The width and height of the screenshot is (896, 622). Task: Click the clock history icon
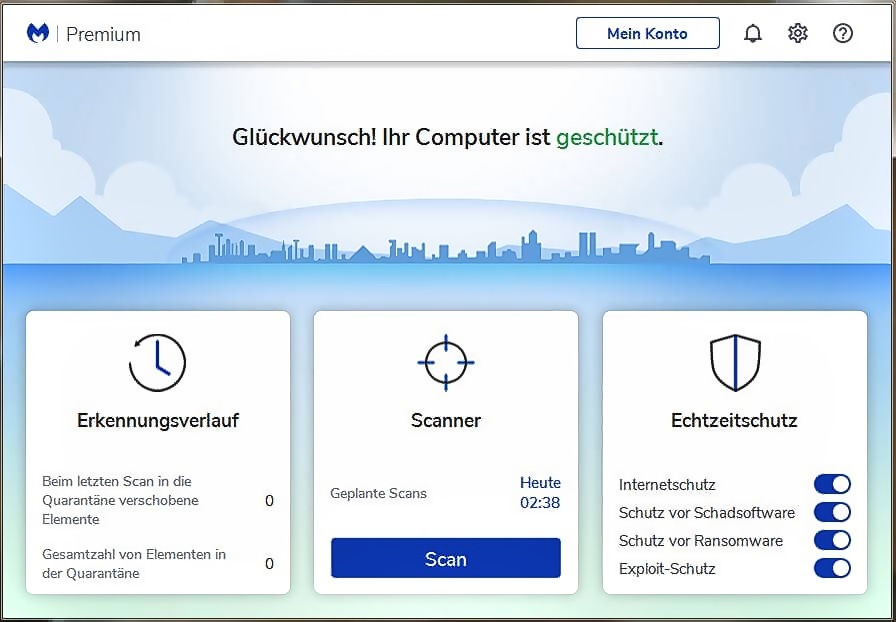[158, 362]
